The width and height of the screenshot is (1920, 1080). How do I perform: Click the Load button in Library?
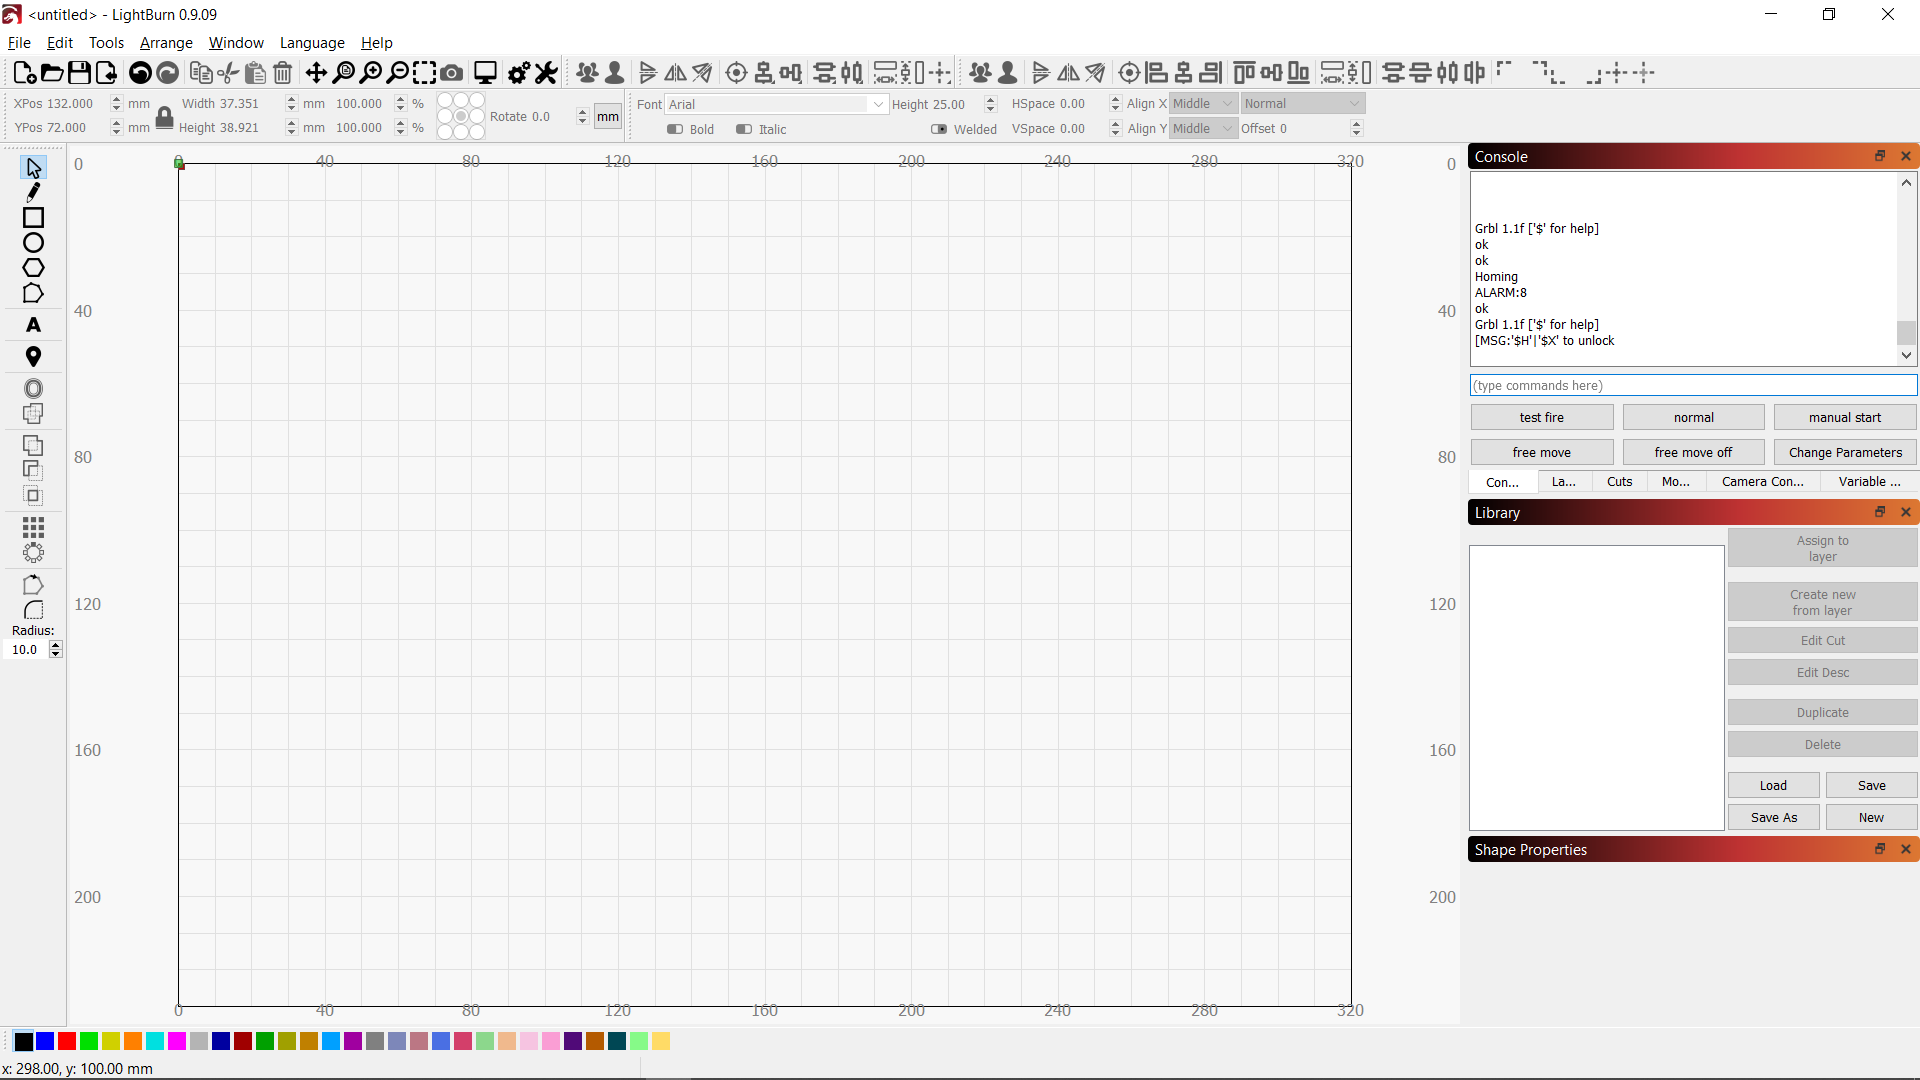point(1773,786)
